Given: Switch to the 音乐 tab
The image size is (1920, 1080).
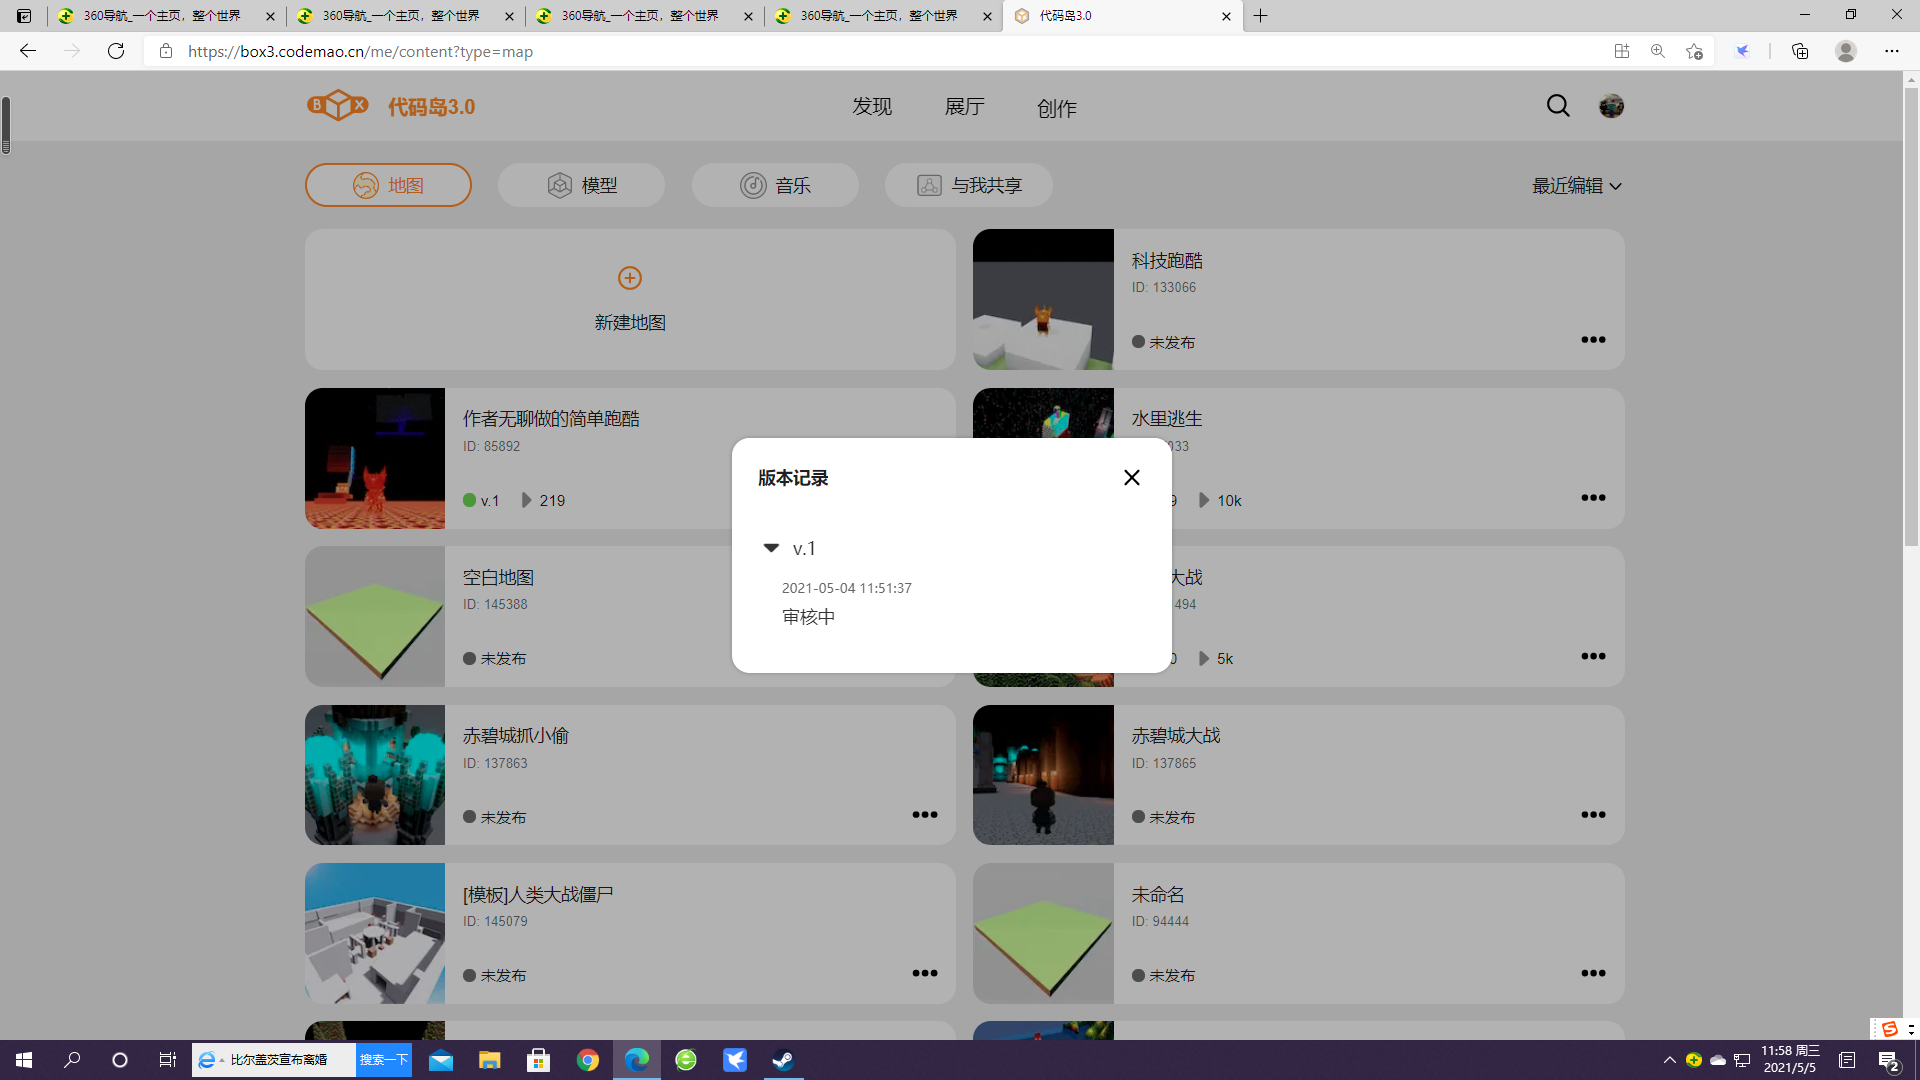Looking at the screenshot, I should pyautogui.click(x=775, y=185).
